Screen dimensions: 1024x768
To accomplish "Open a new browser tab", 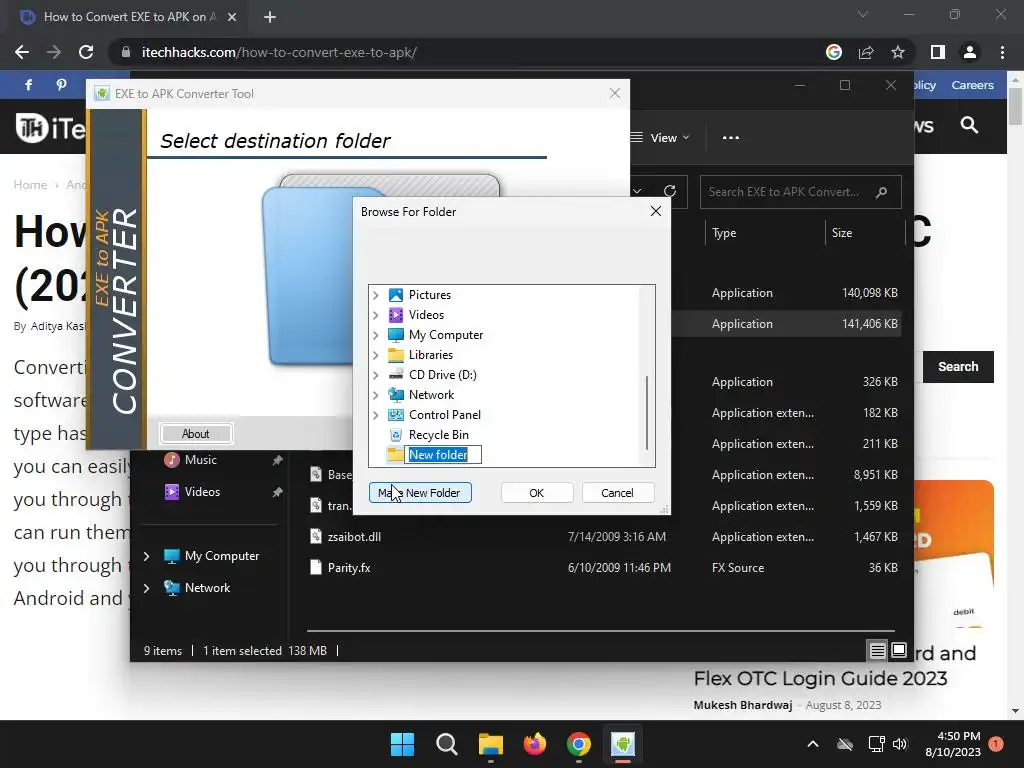I will (270, 17).
